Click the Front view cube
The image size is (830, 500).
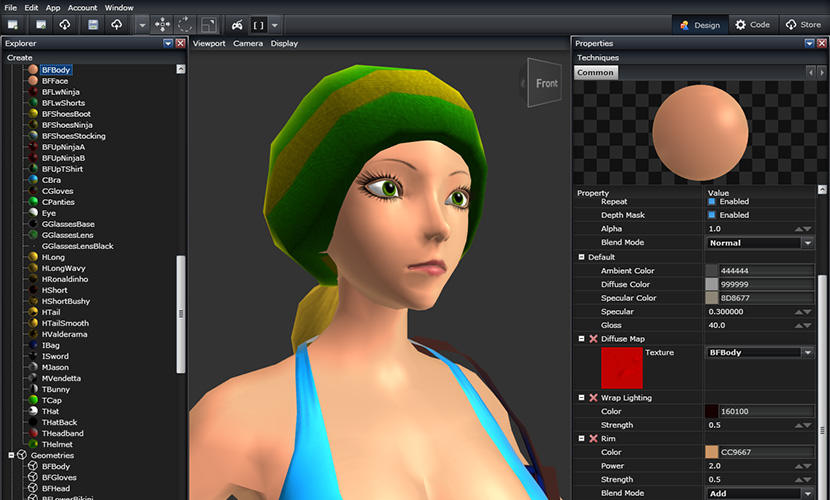pos(545,83)
